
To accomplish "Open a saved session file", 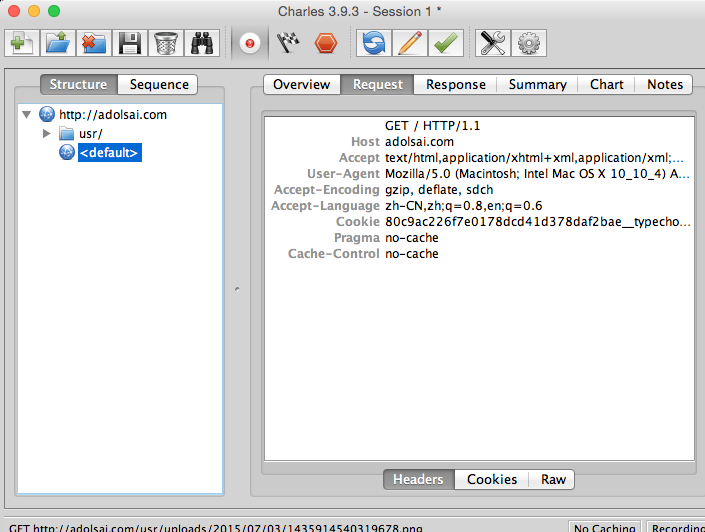I will pyautogui.click(x=58, y=43).
